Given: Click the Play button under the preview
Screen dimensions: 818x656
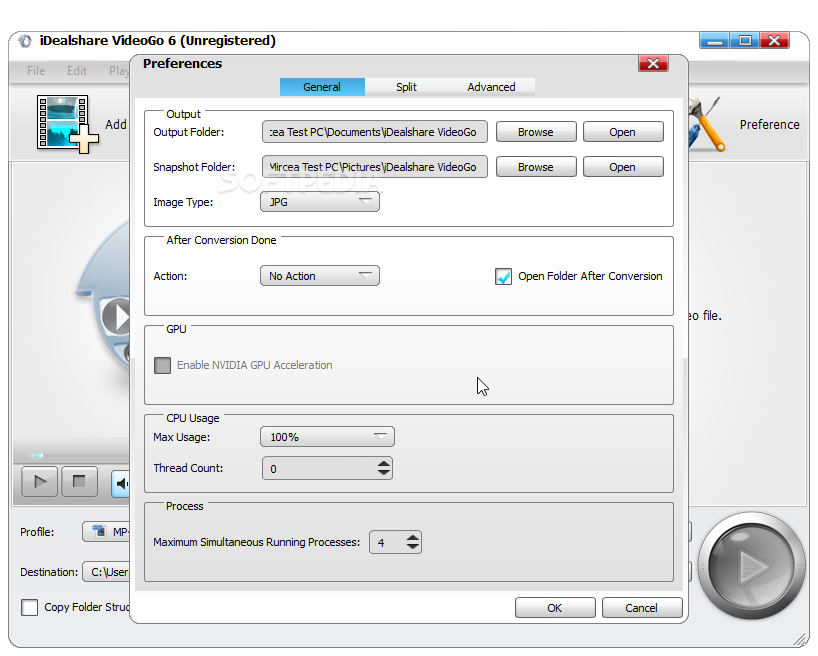Looking at the screenshot, I should tap(40, 481).
